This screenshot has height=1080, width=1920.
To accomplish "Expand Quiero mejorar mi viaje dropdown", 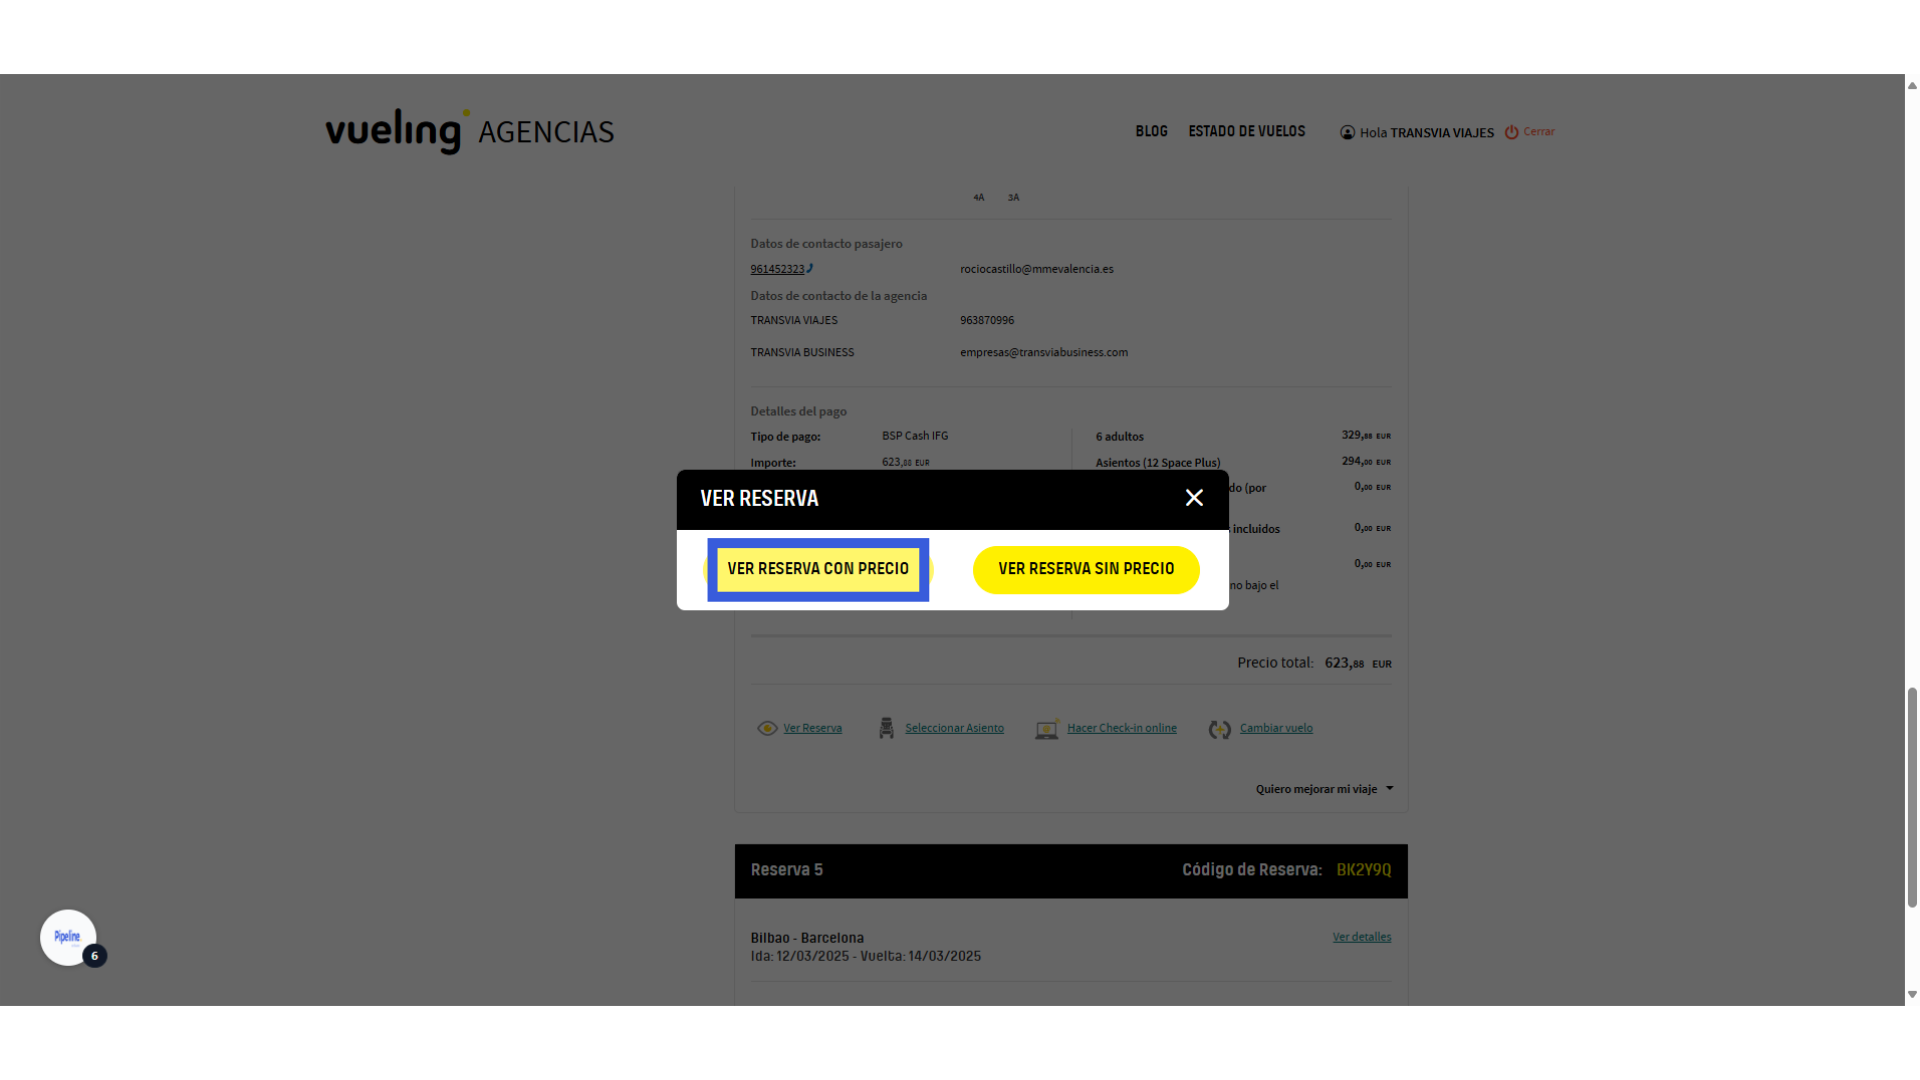I will [1324, 789].
